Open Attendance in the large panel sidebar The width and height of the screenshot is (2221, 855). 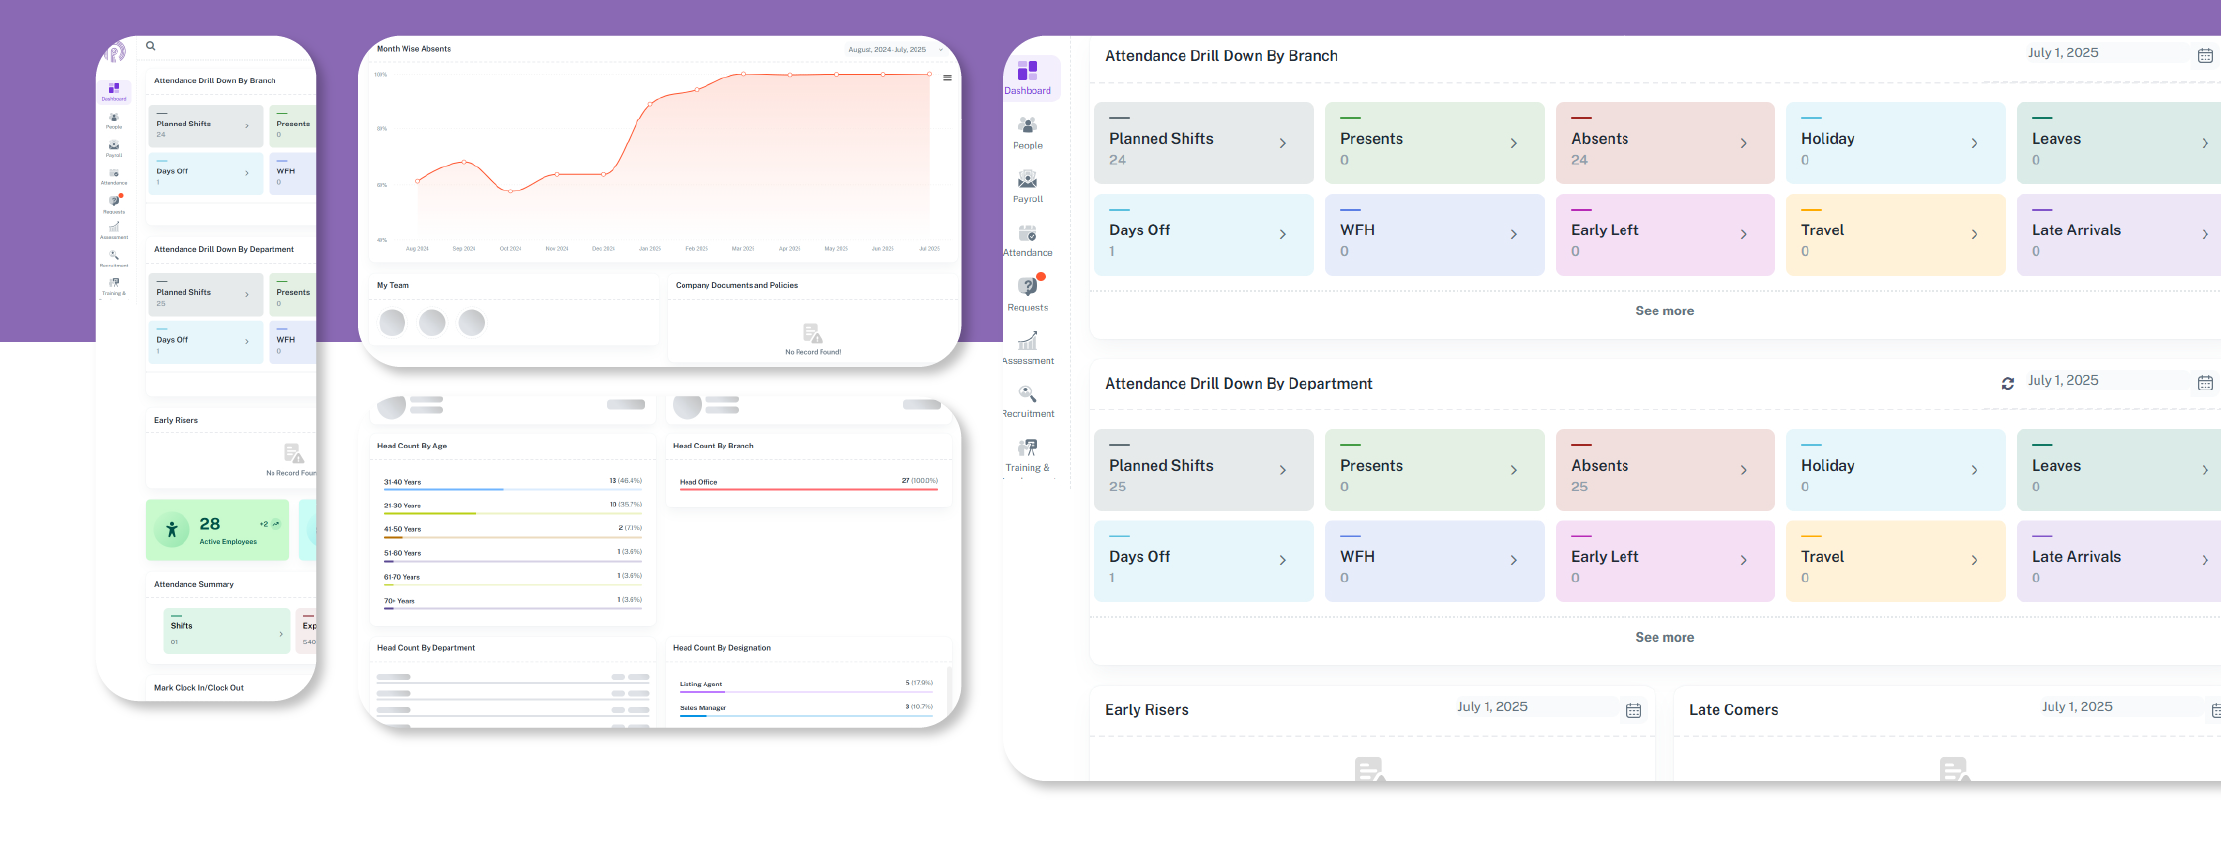click(x=1028, y=240)
